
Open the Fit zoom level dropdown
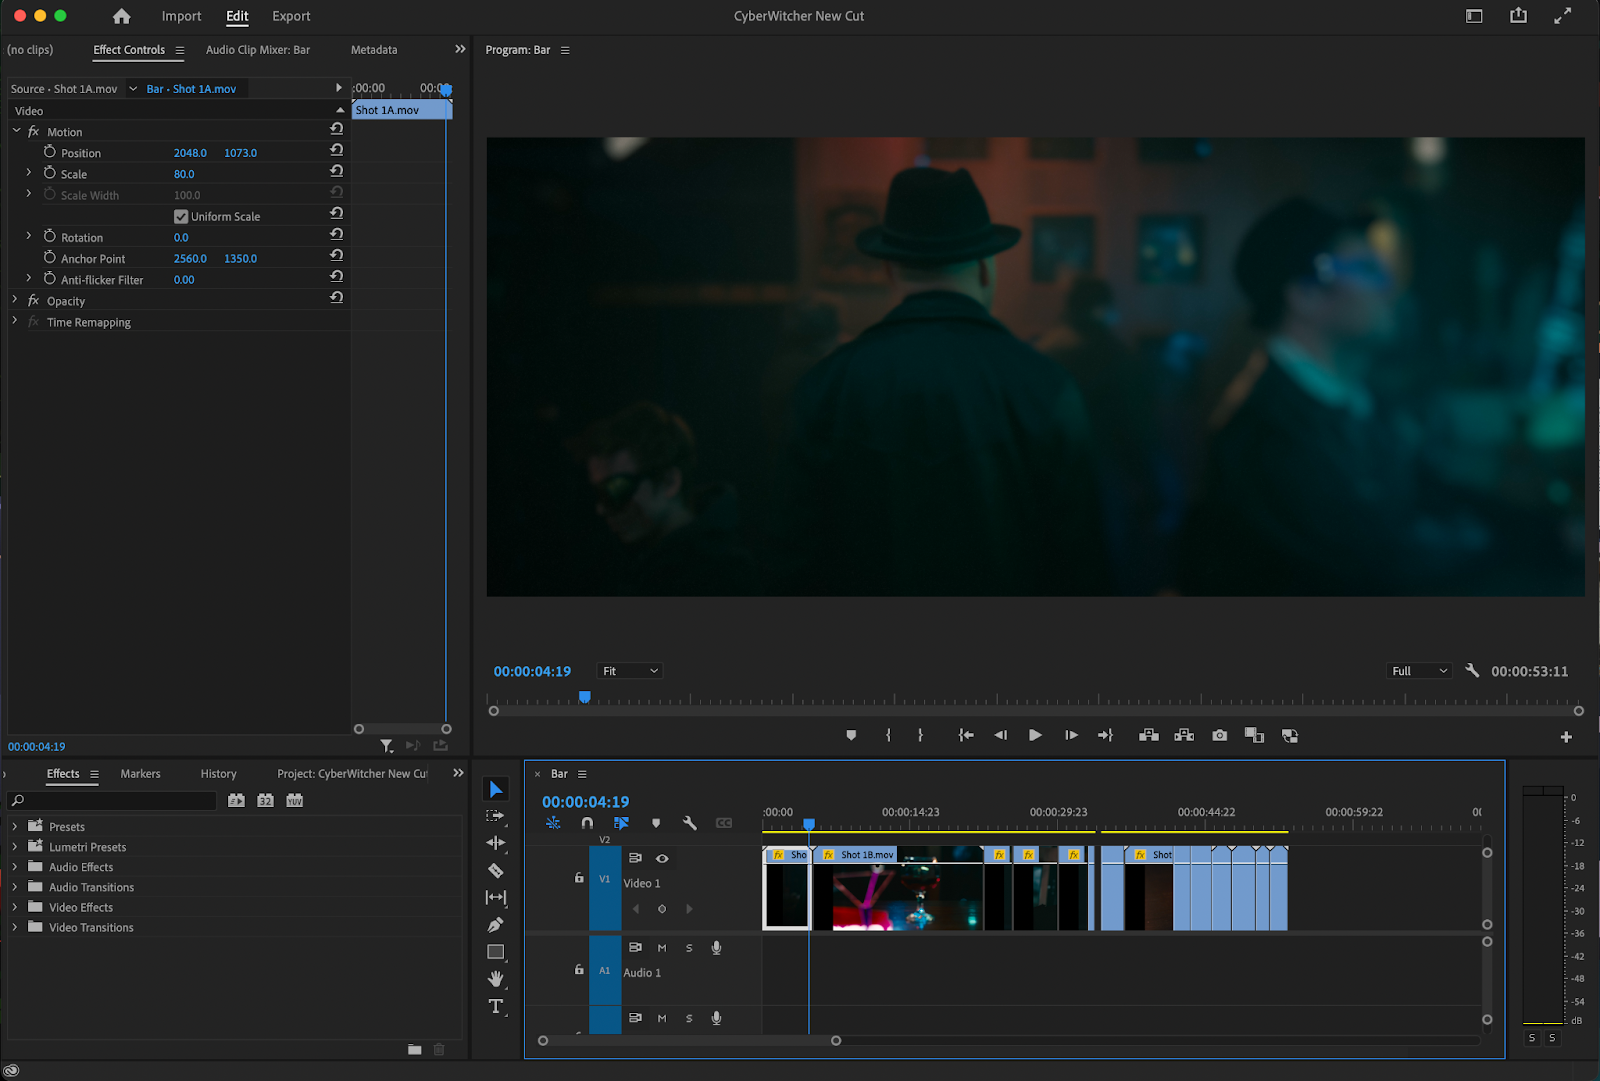point(629,670)
